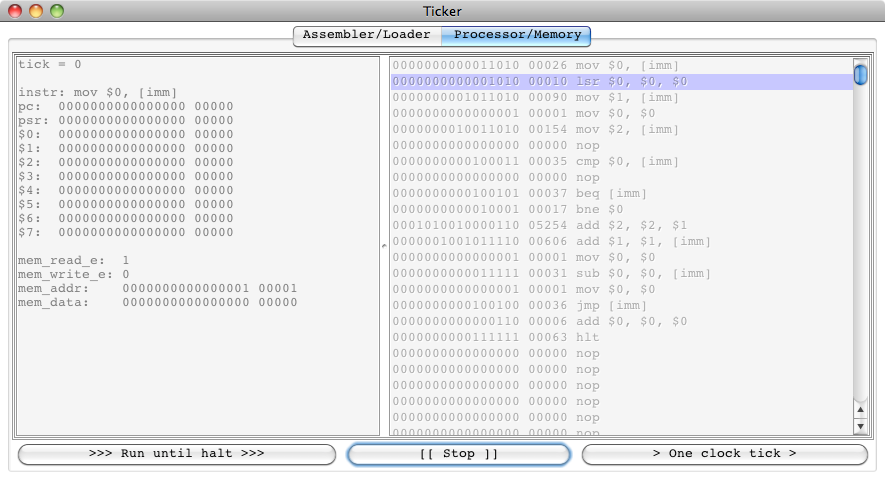The image size is (885, 483).
Task: Click the memory scrollbar down arrow
Action: point(860,426)
